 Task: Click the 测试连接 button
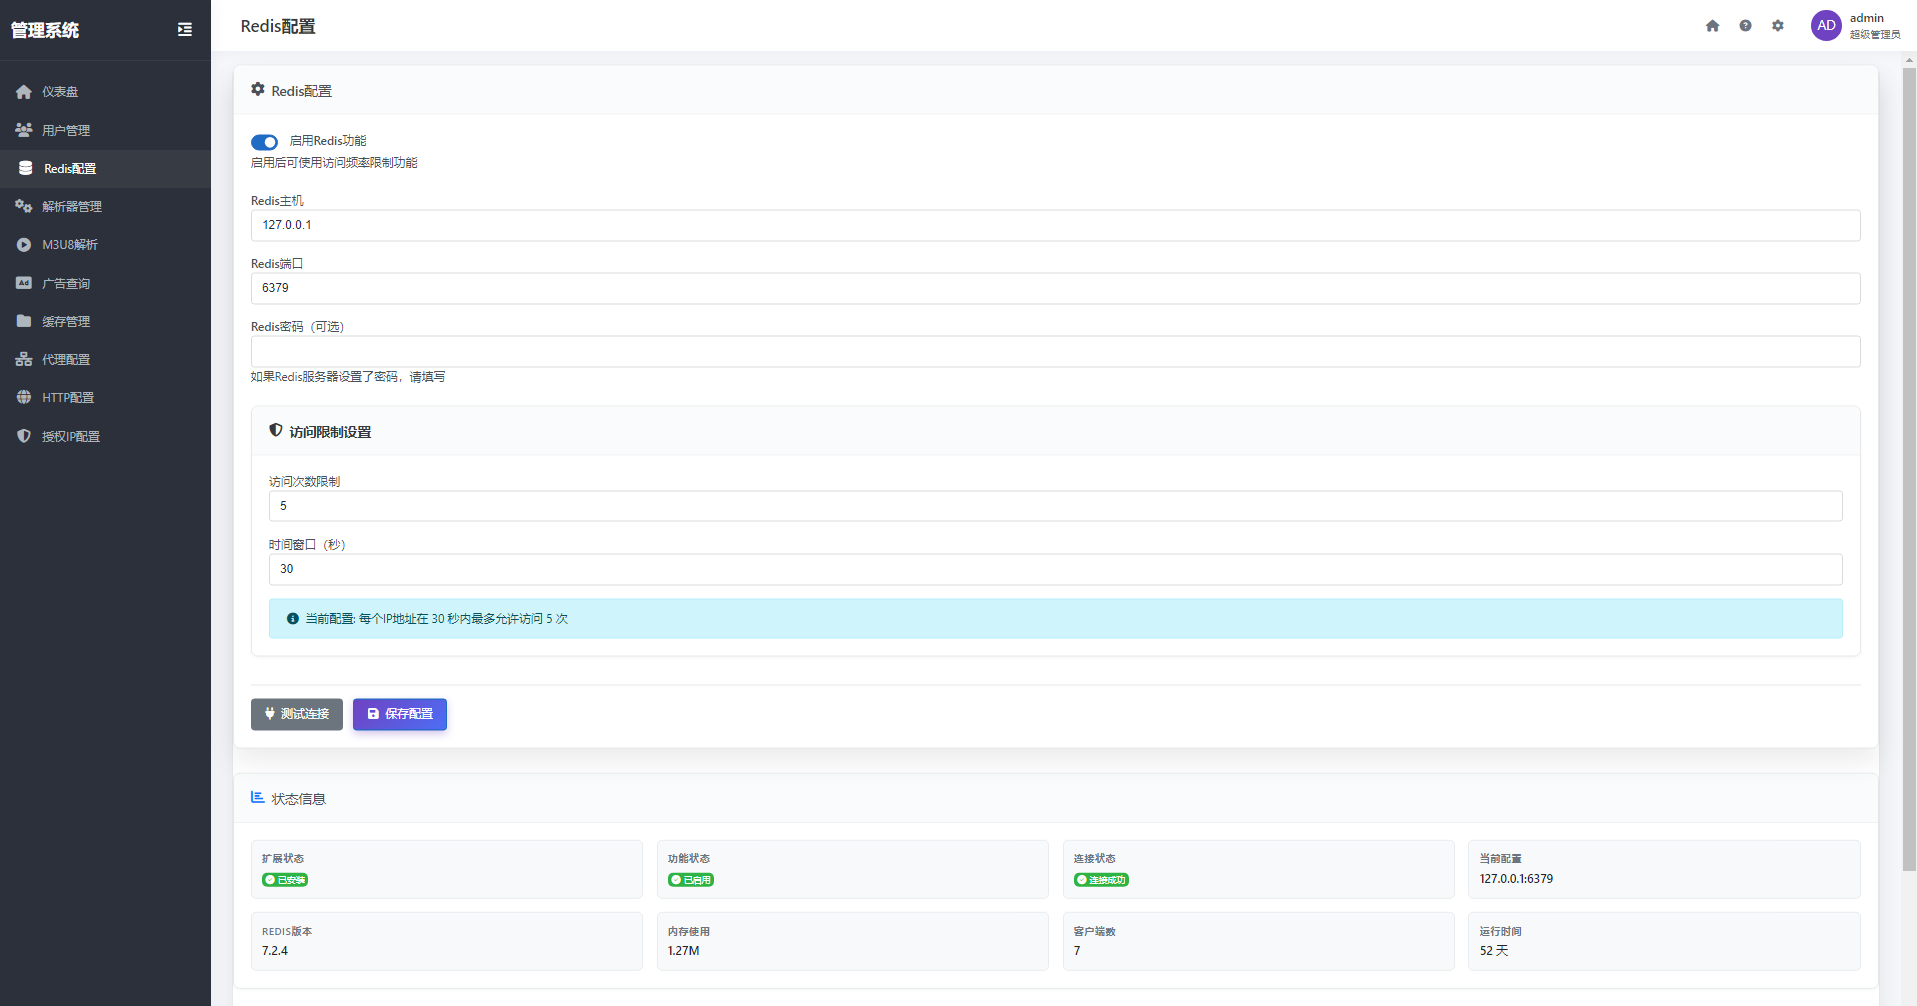point(297,714)
